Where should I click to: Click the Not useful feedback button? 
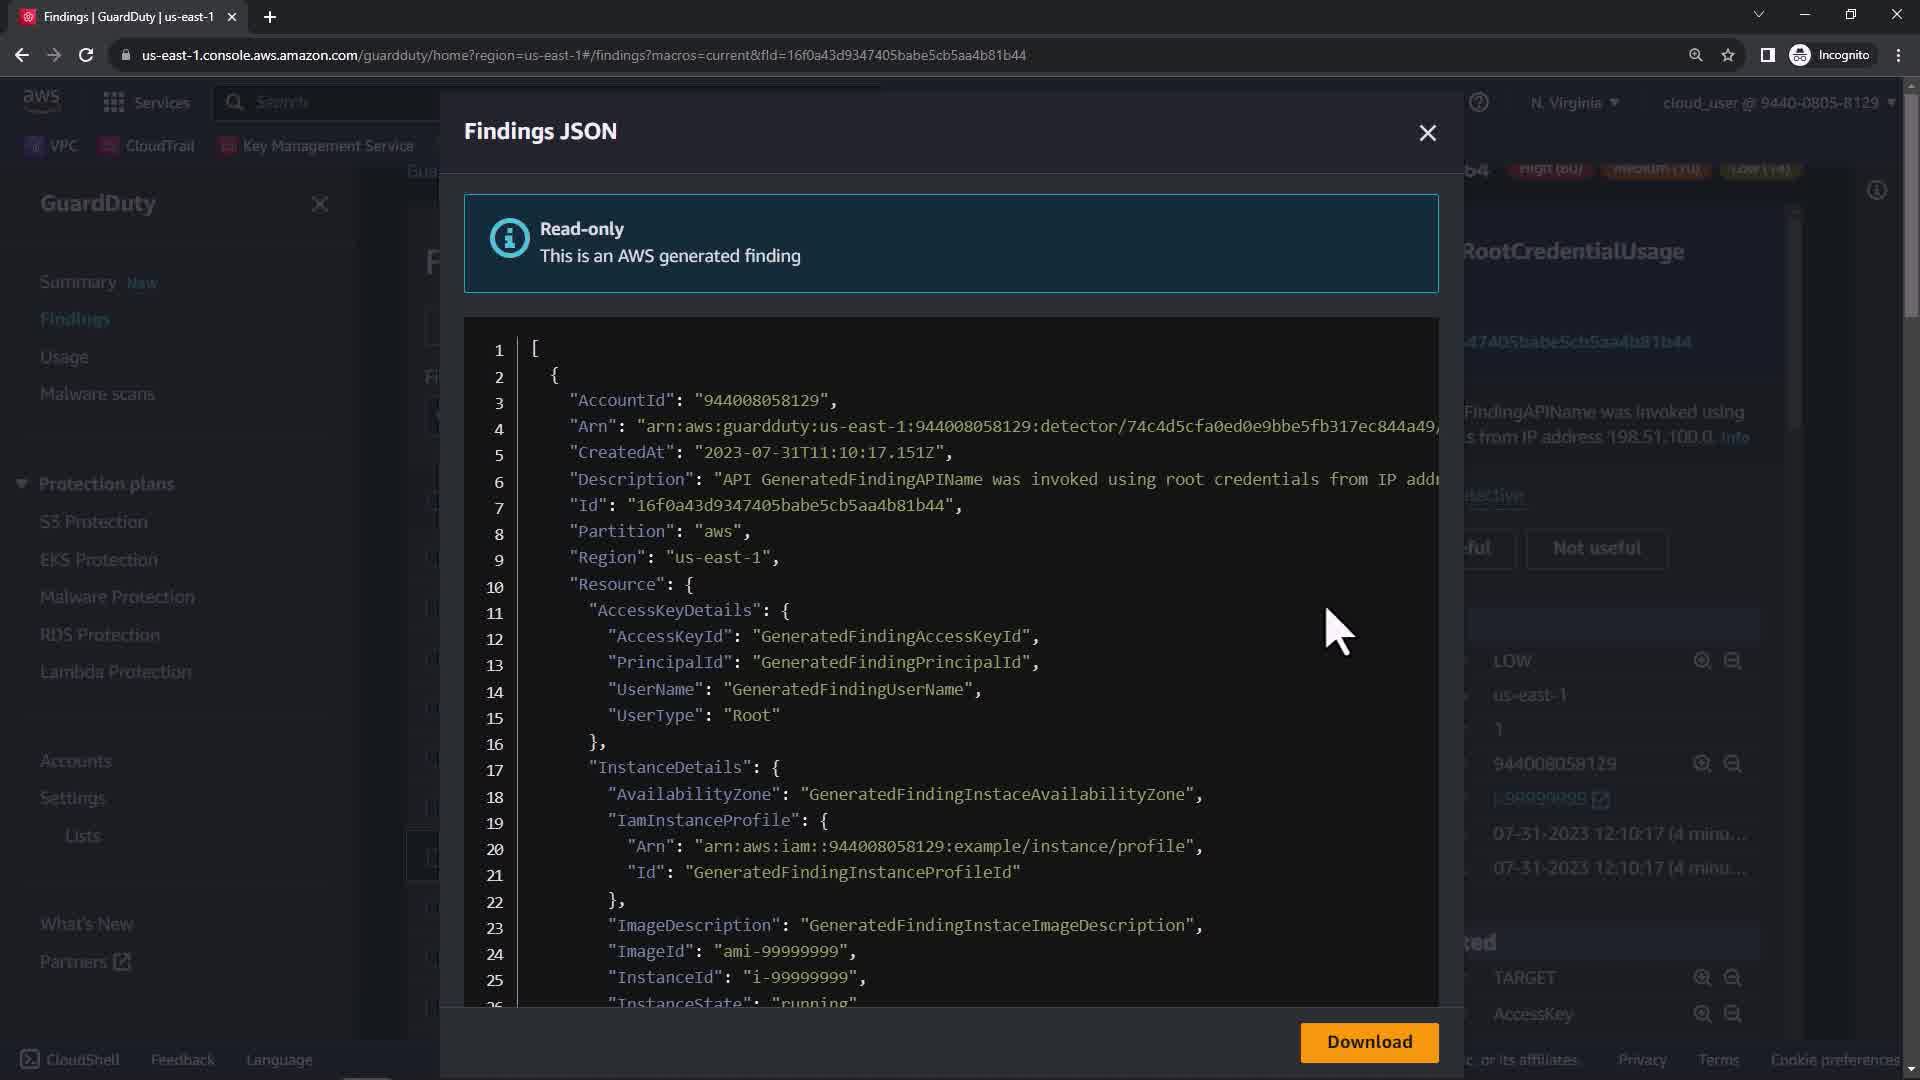coord(1596,548)
